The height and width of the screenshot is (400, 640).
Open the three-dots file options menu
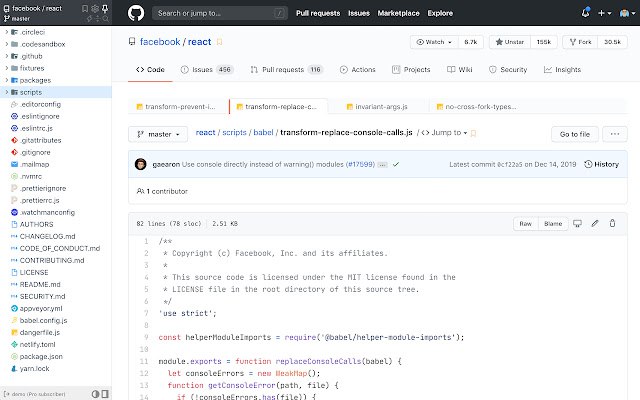pyautogui.click(x=615, y=134)
